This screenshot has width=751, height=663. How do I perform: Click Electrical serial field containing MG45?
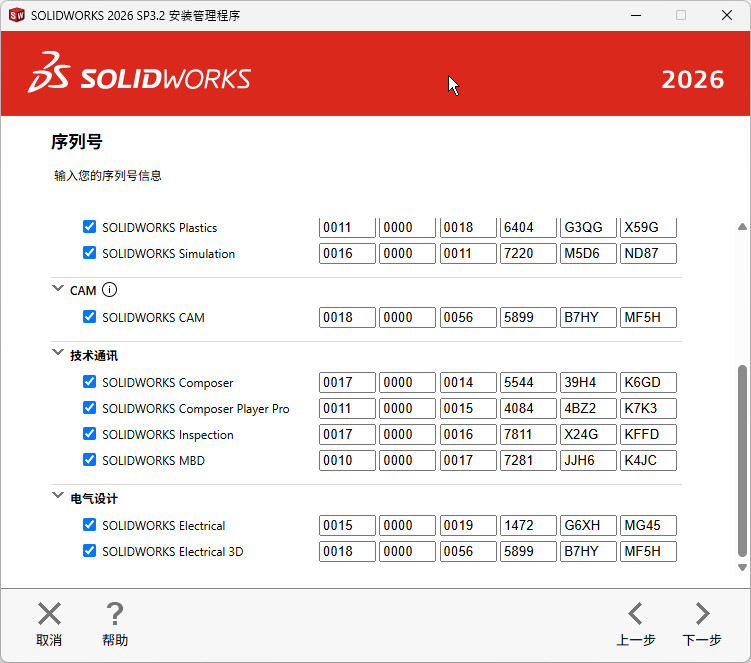pos(649,526)
